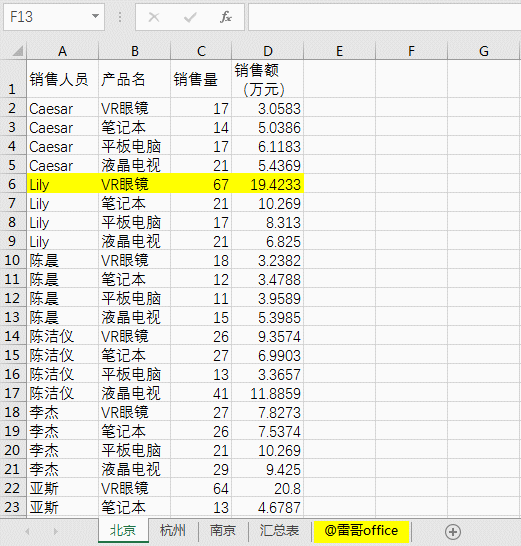Screen dimensions: 521x546
Task: Open the @雷哥office sheet tab
Action: click(361, 531)
